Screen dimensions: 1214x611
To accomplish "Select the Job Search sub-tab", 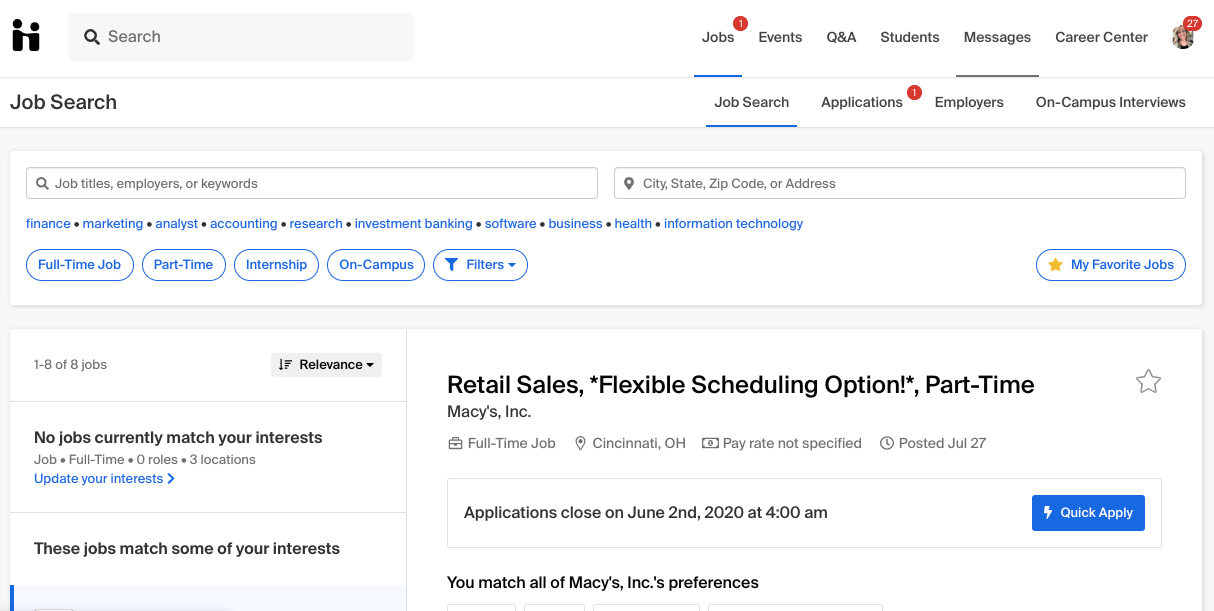I will 751,102.
